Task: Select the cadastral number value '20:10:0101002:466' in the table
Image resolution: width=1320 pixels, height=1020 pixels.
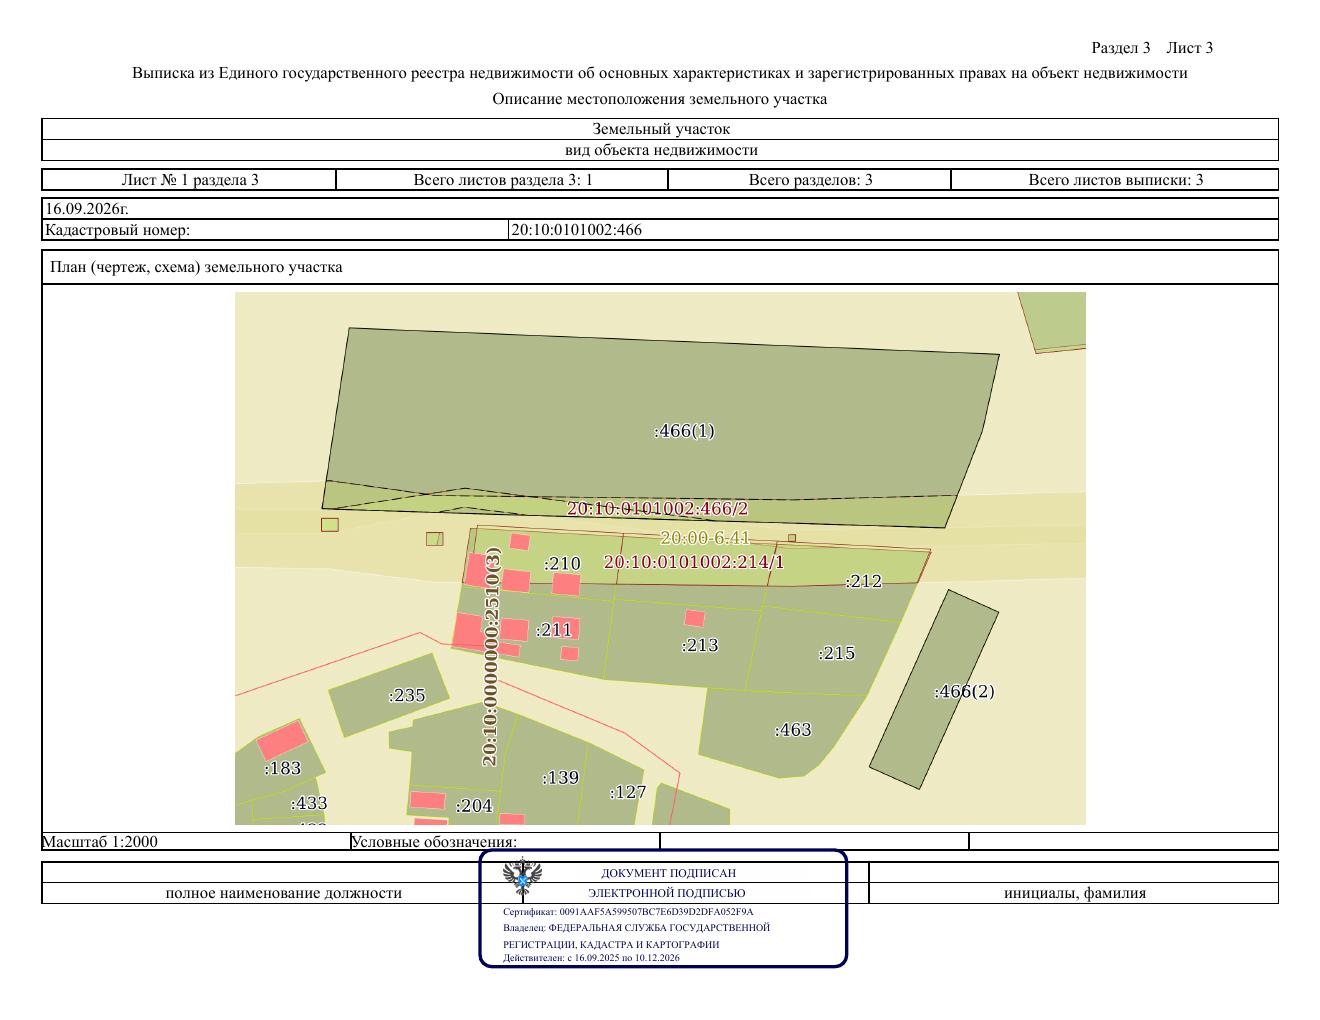Action: 577,230
